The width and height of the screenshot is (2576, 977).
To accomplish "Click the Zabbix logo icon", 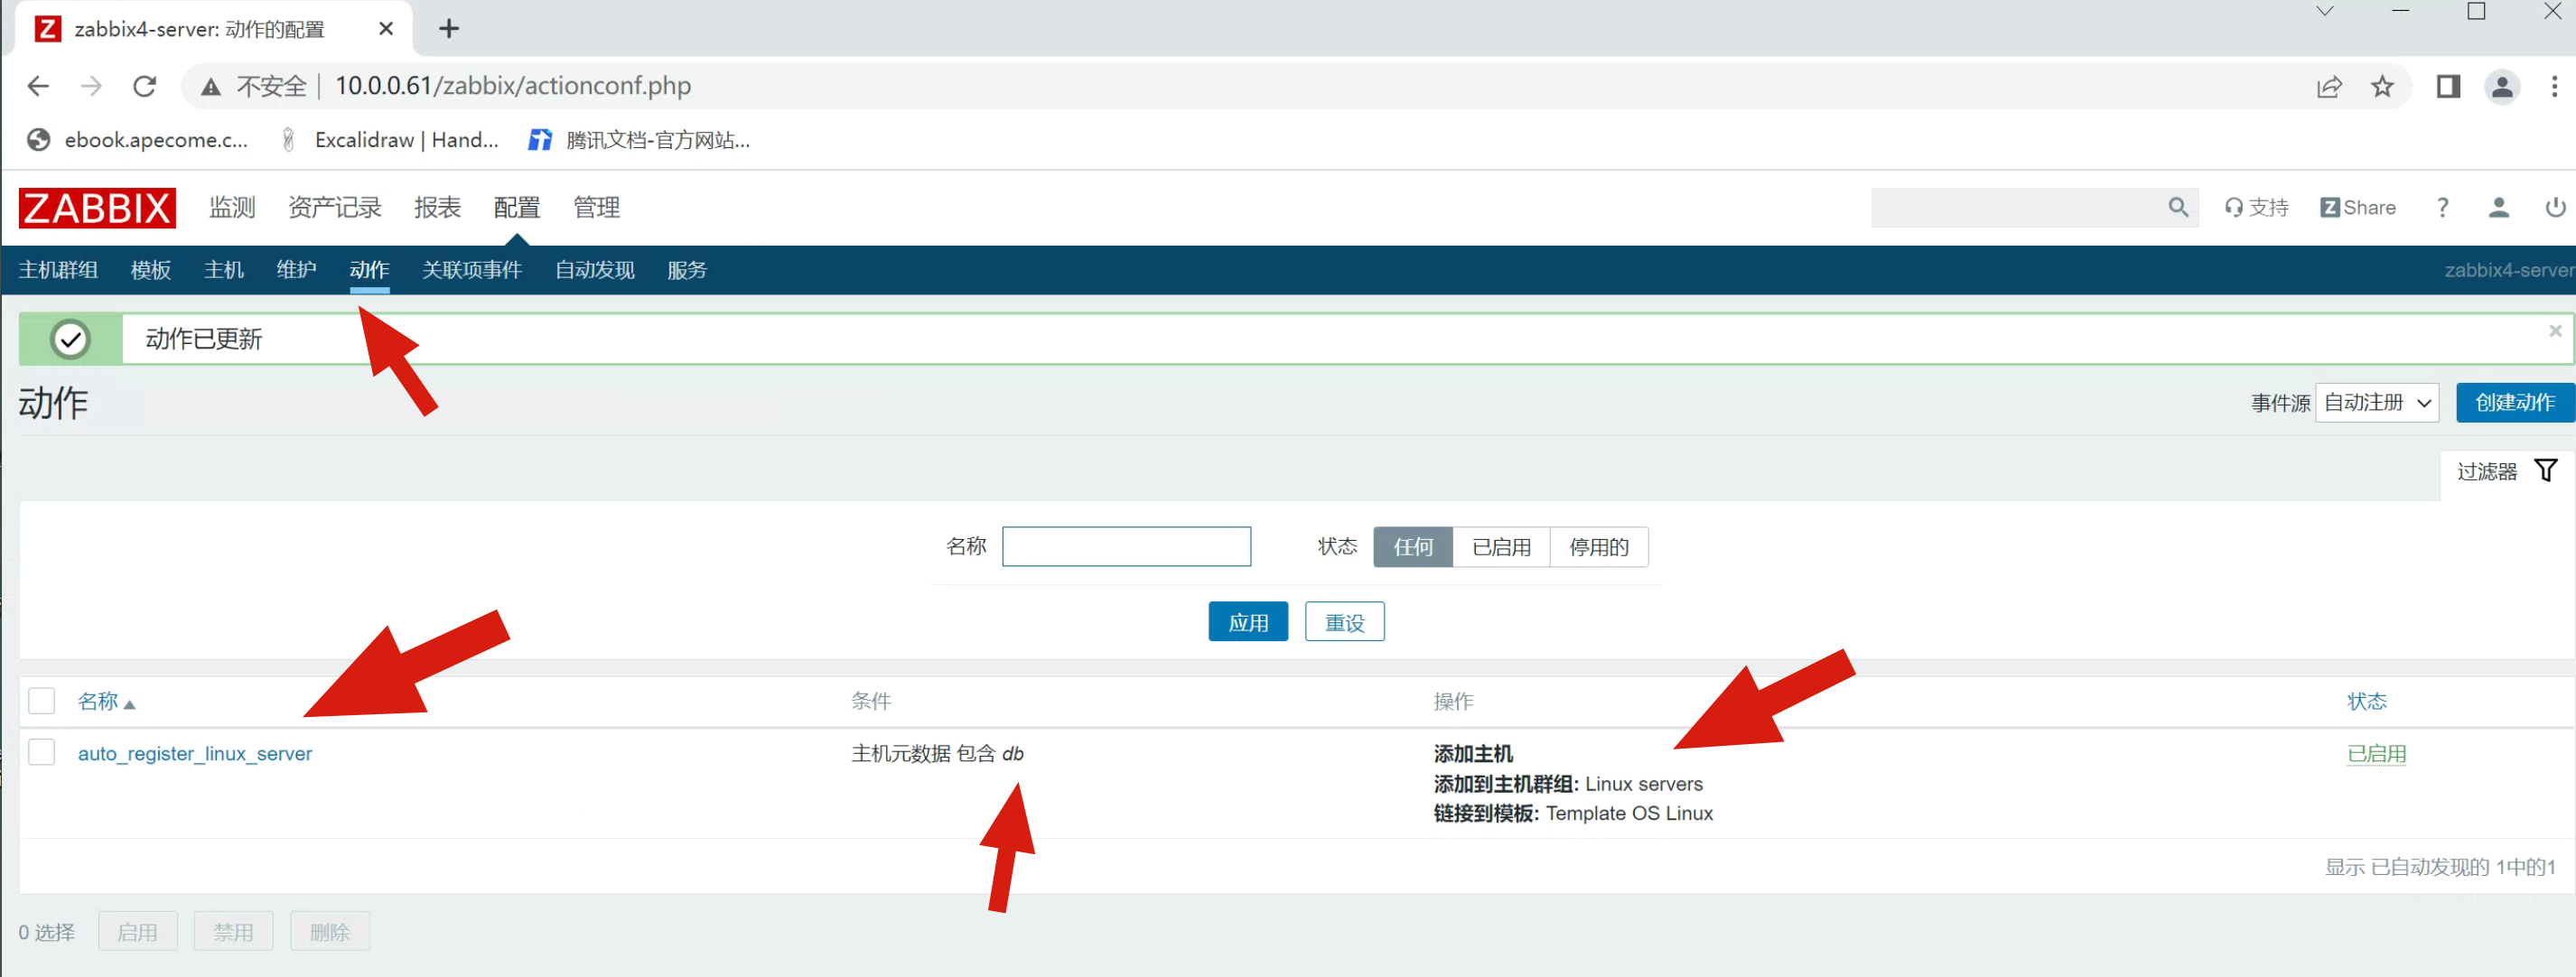I will tap(97, 208).
